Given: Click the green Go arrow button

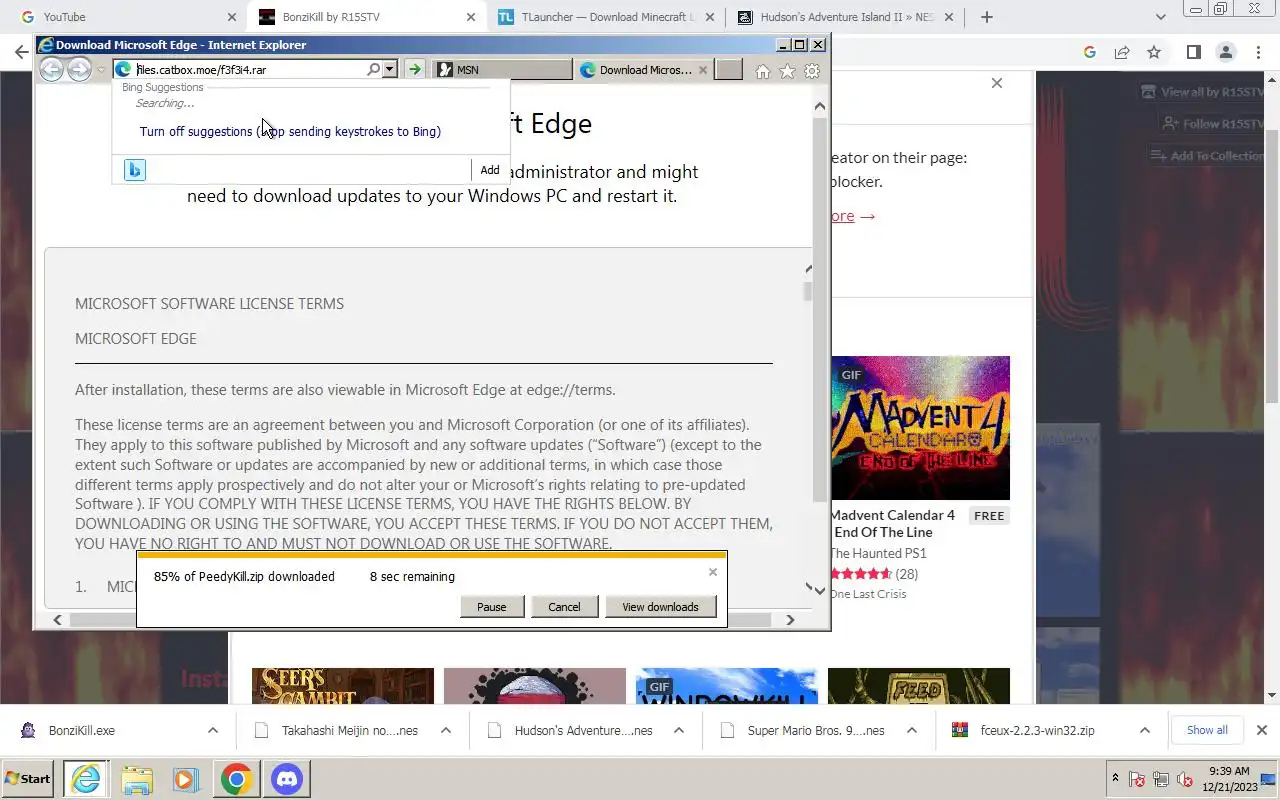Looking at the screenshot, I should (x=414, y=69).
